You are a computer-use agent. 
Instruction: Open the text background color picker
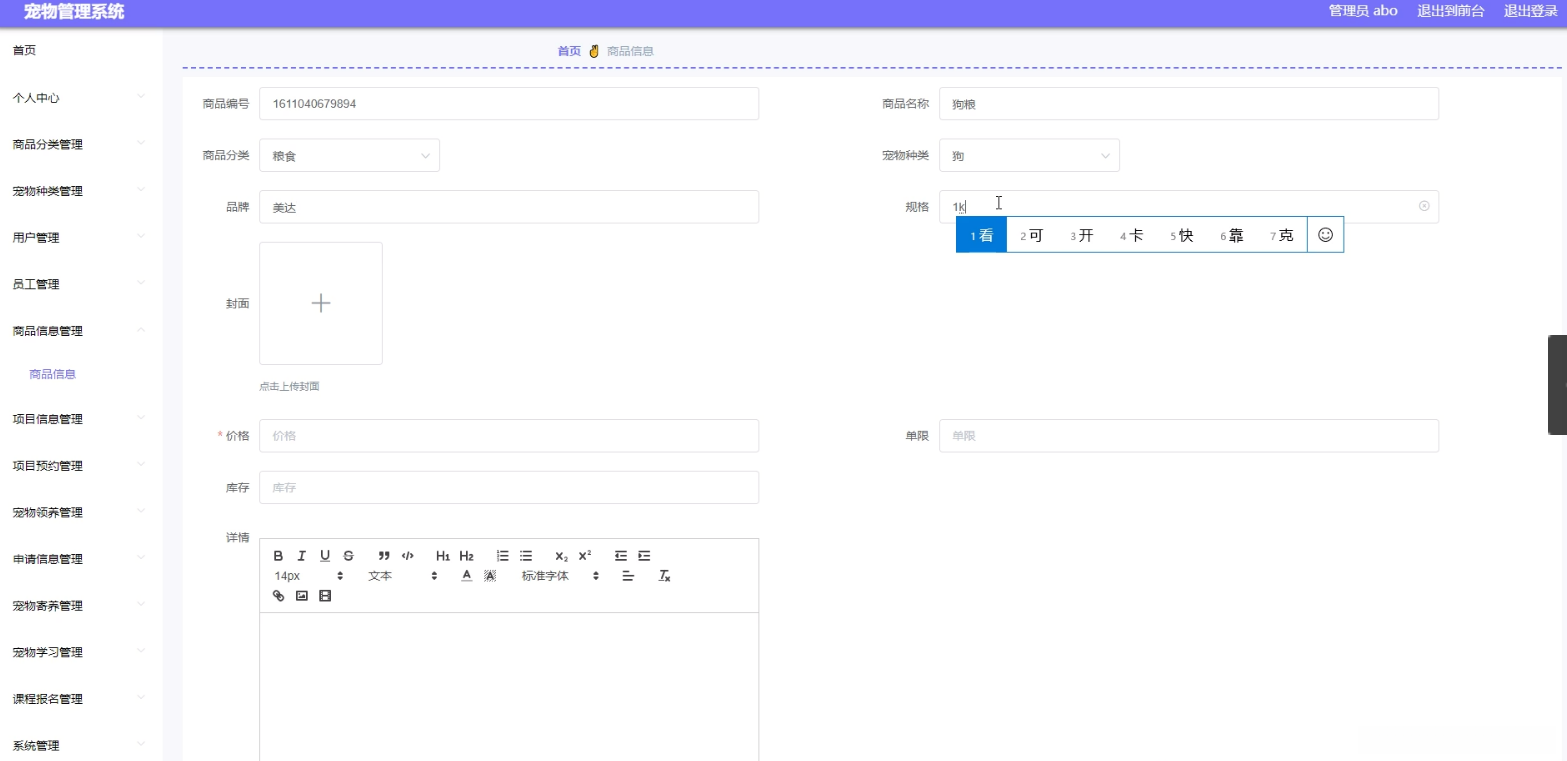click(x=490, y=576)
